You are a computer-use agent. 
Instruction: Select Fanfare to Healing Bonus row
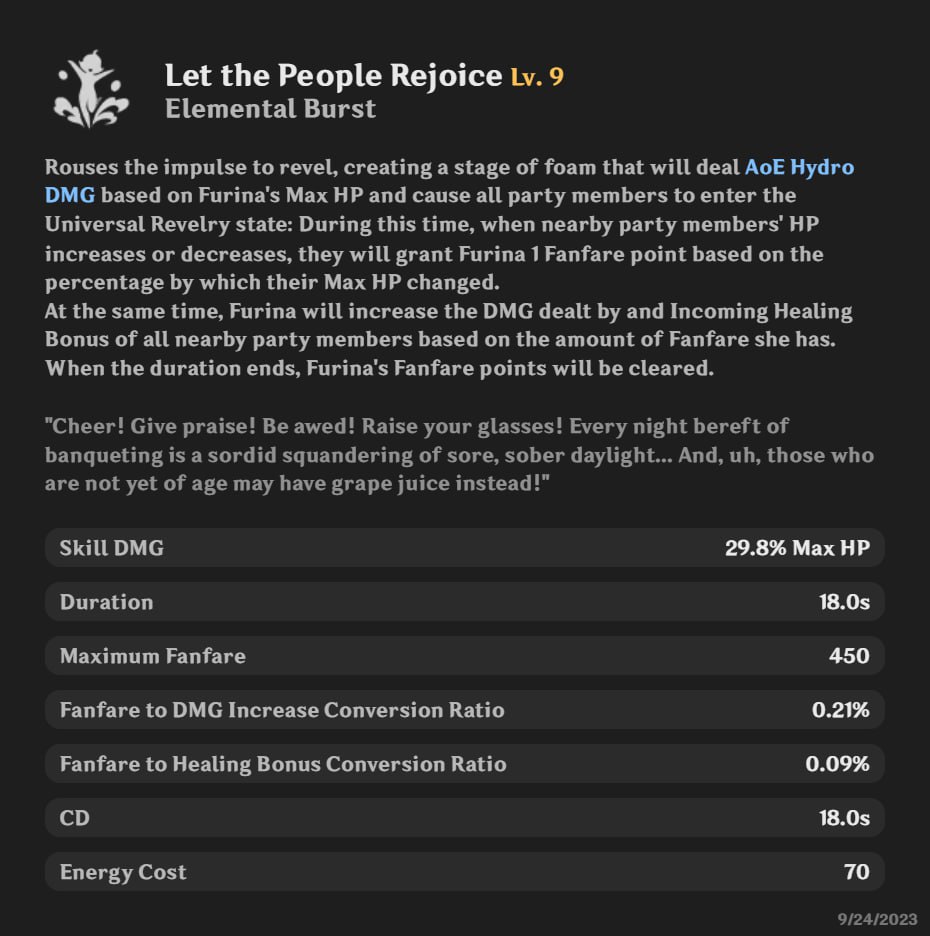[464, 764]
